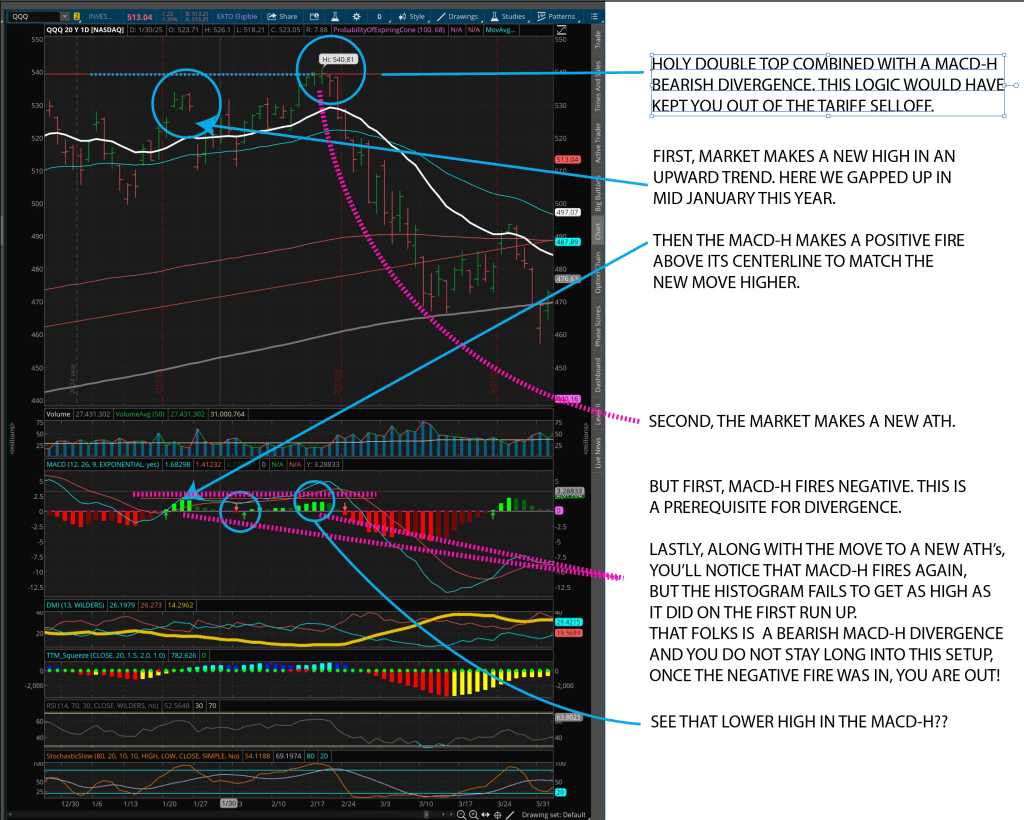Viewport: 1024px width, 820px height.
Task: Click the QQQ symbol input field
Action: pos(35,17)
